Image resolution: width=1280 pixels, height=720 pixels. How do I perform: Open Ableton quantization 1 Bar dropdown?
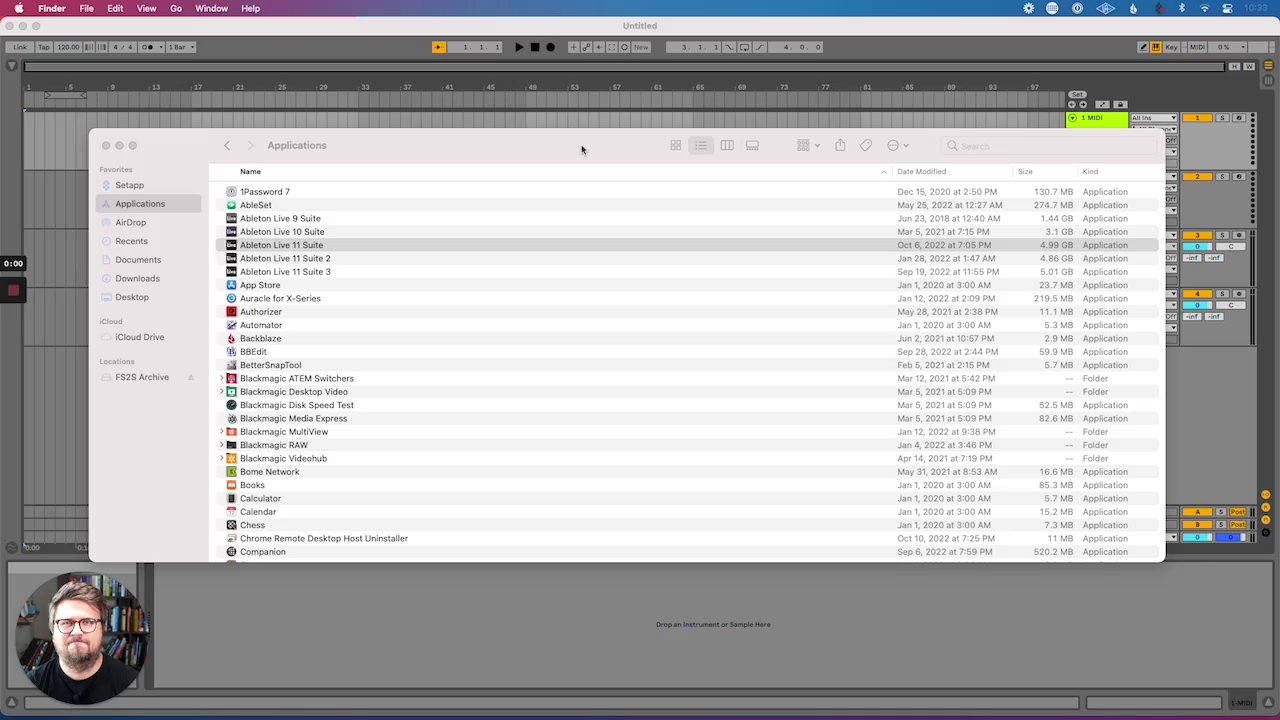(x=180, y=47)
